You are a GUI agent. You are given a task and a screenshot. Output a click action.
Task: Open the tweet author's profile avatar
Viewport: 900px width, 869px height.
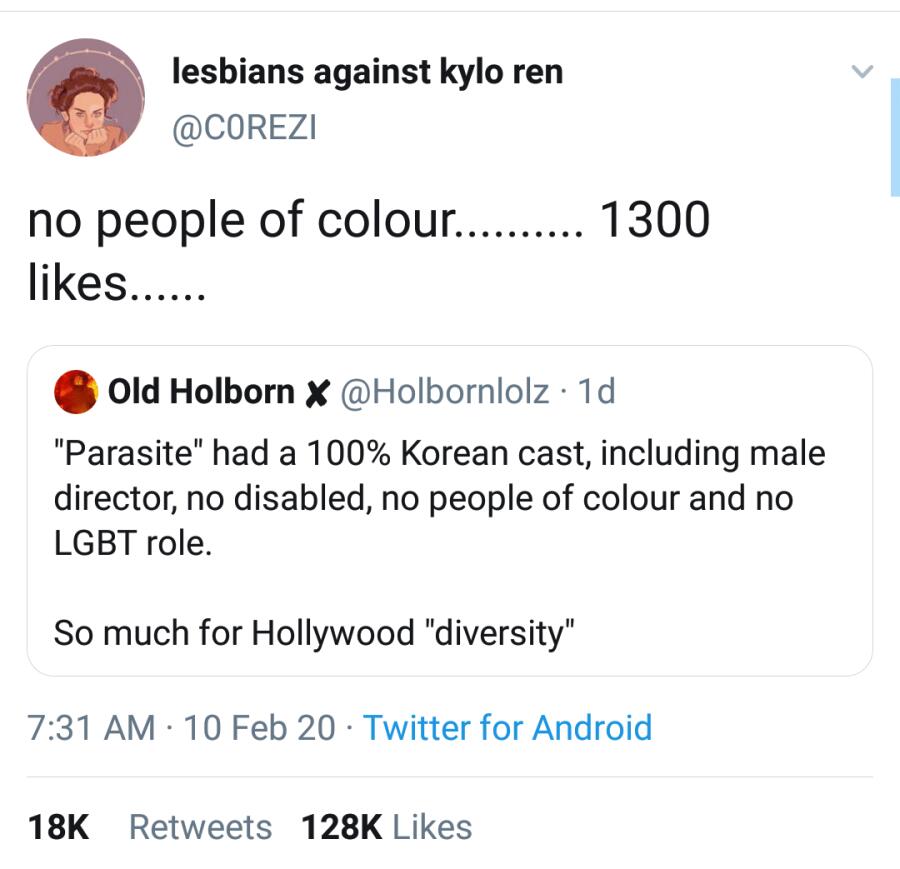(x=85, y=98)
